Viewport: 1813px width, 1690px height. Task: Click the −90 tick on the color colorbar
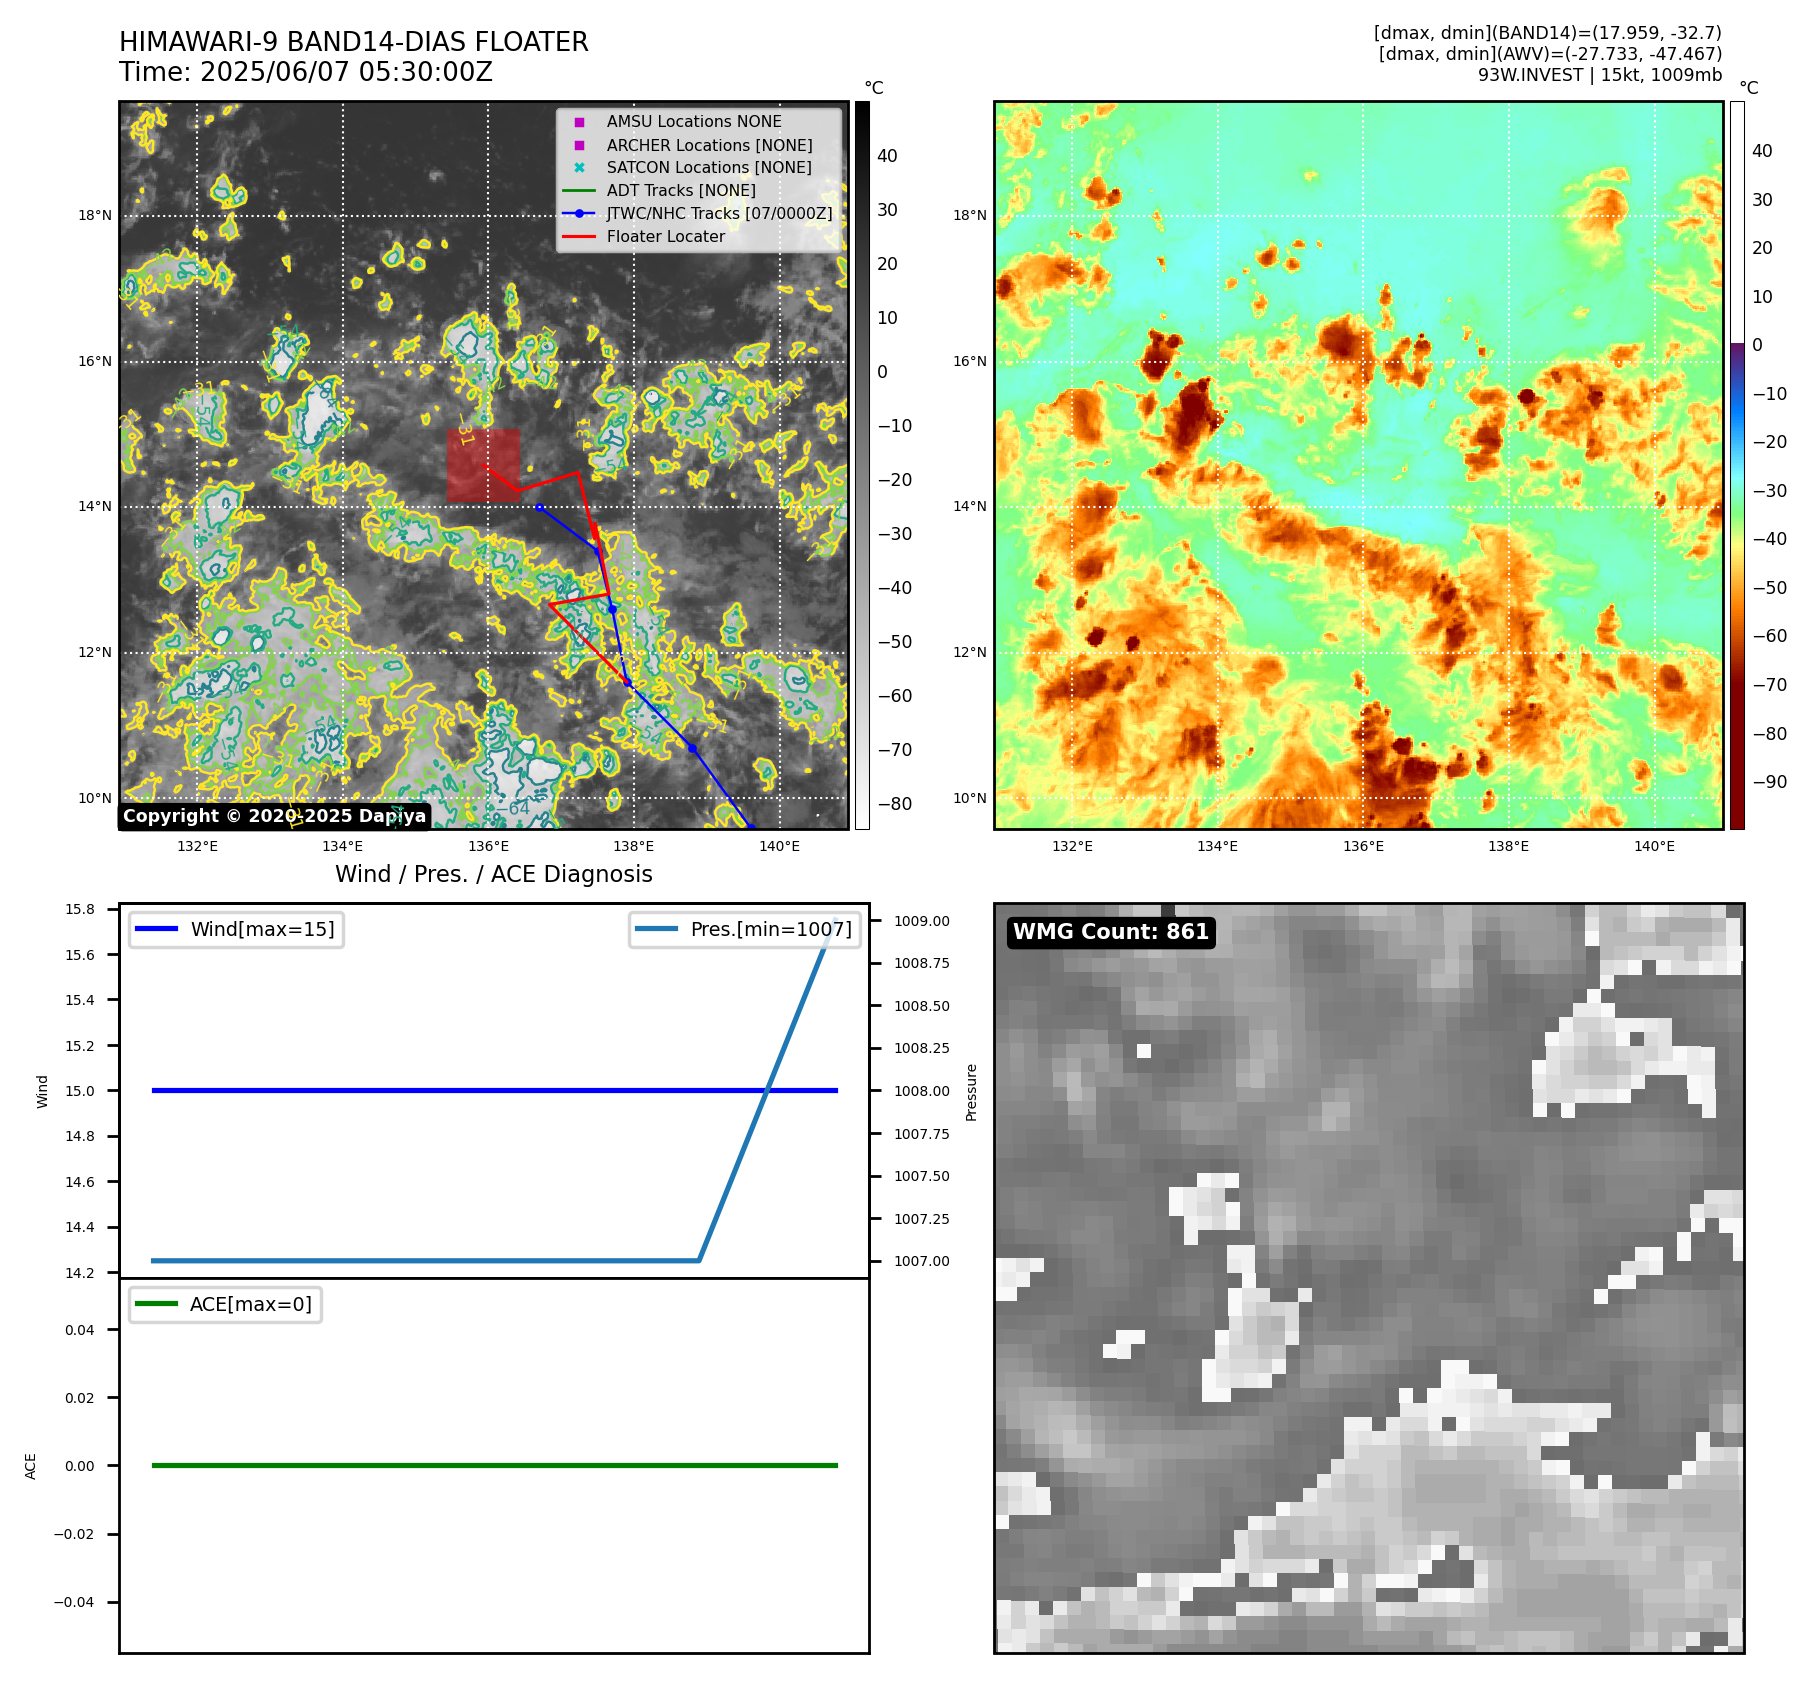[1770, 782]
